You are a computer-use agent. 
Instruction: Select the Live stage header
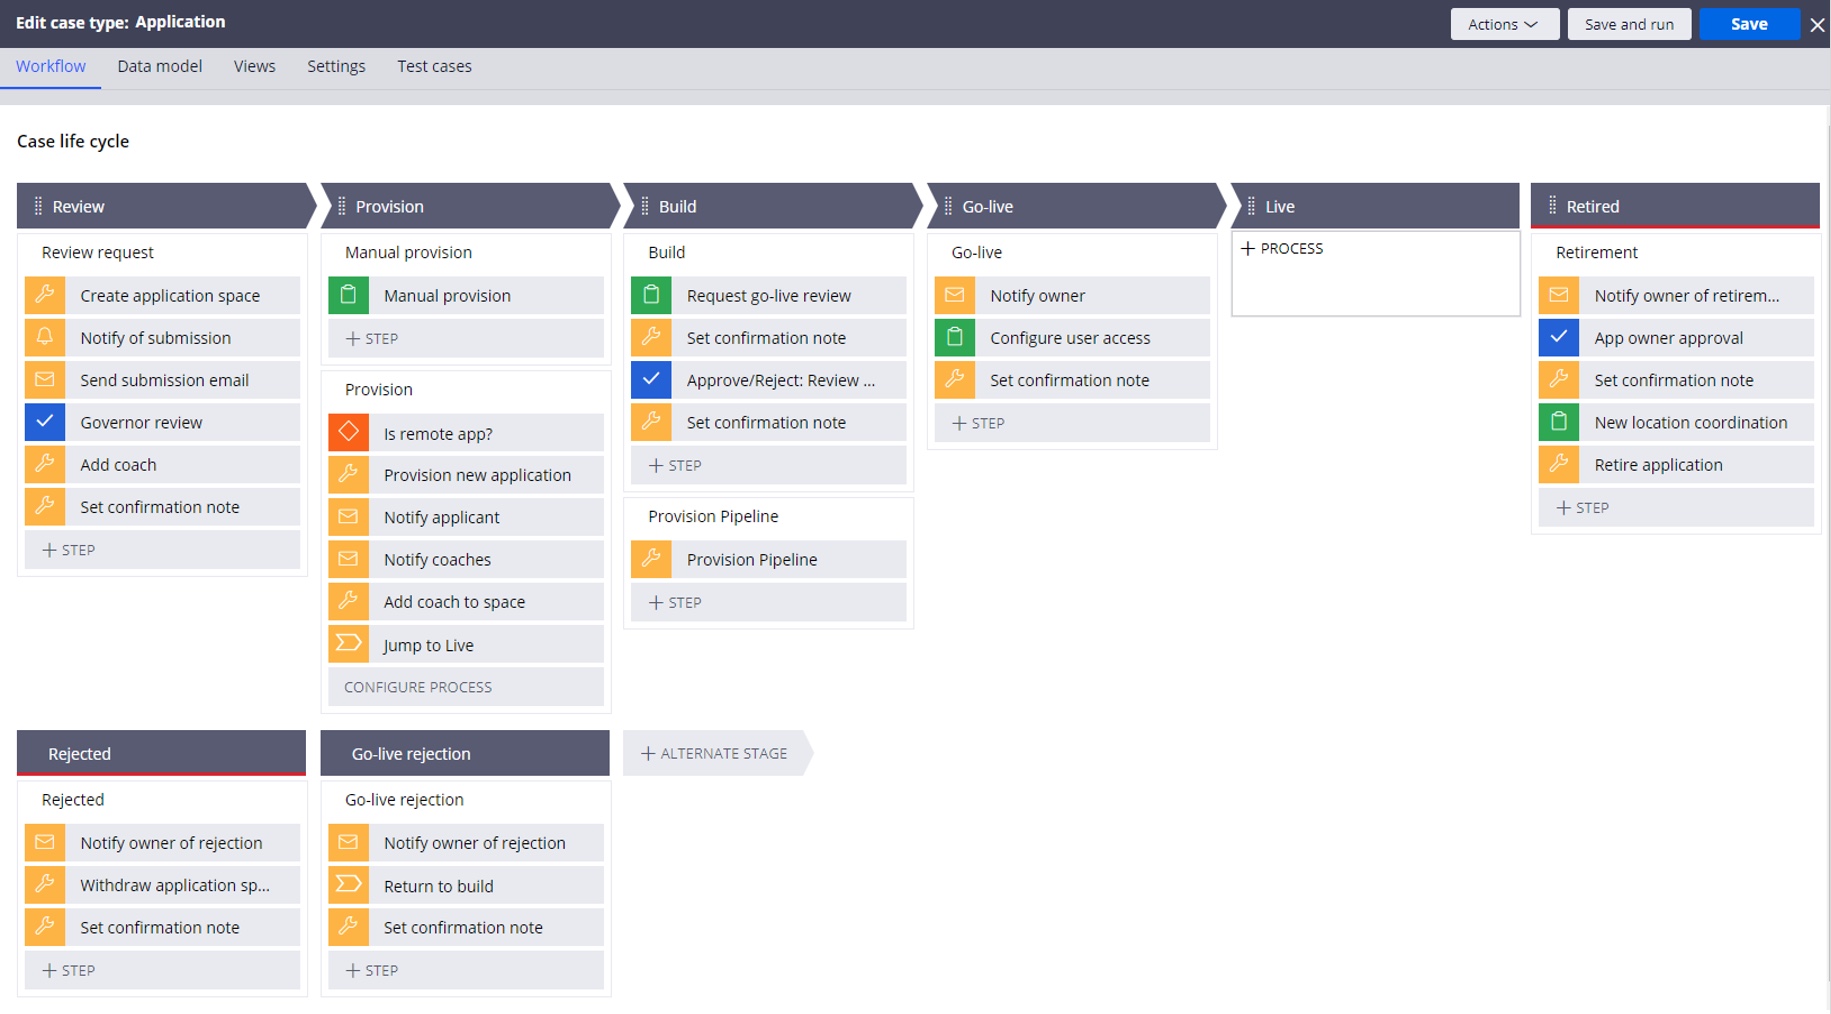coord(1375,206)
